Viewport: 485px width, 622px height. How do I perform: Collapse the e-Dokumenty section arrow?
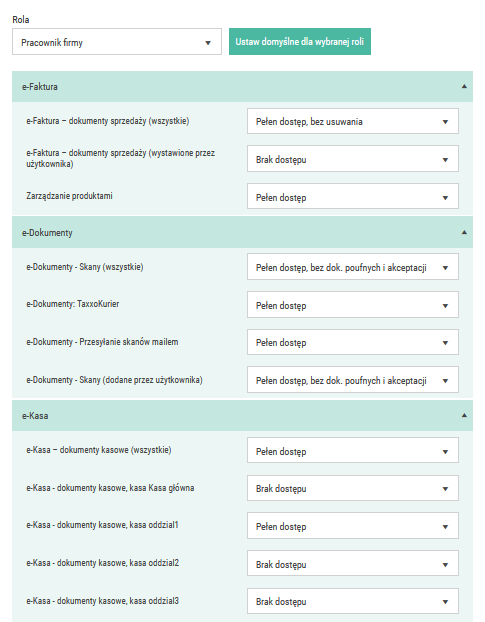click(x=464, y=232)
